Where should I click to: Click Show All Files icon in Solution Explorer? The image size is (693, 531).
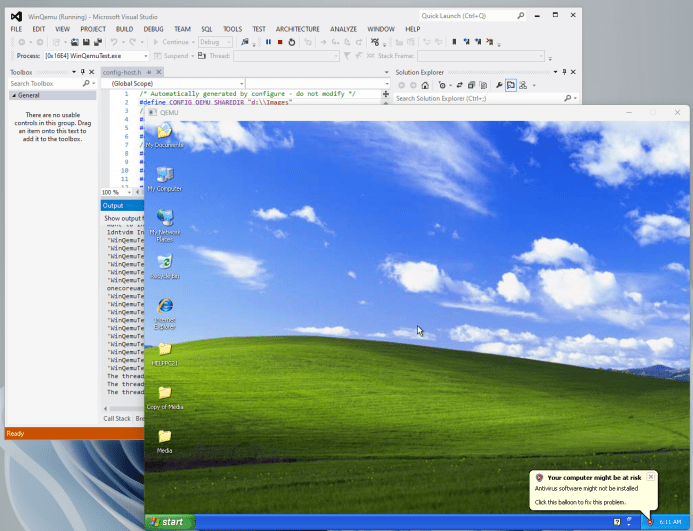point(483,85)
